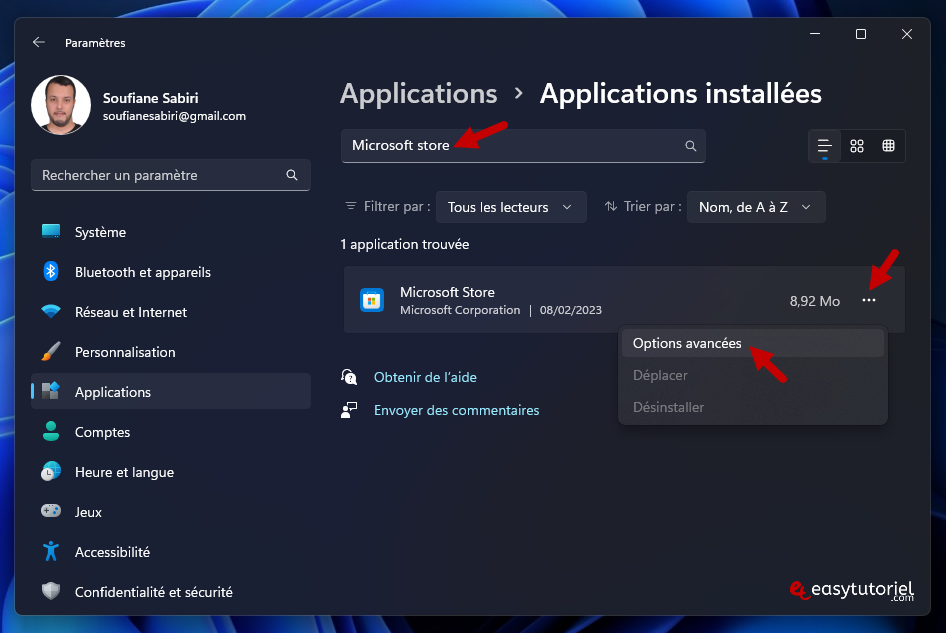The height and width of the screenshot is (633, 946).
Task: Click the 1 application trouvée text
Action: coord(405,244)
